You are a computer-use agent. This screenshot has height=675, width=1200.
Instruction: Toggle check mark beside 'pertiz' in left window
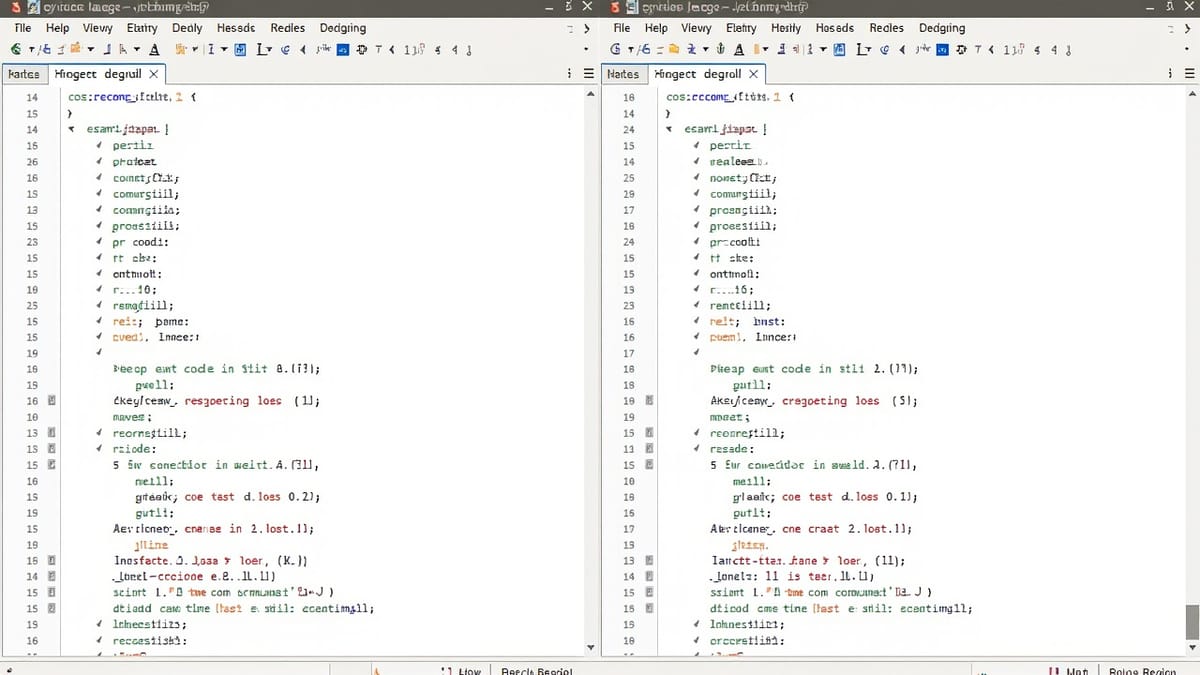[99, 145]
